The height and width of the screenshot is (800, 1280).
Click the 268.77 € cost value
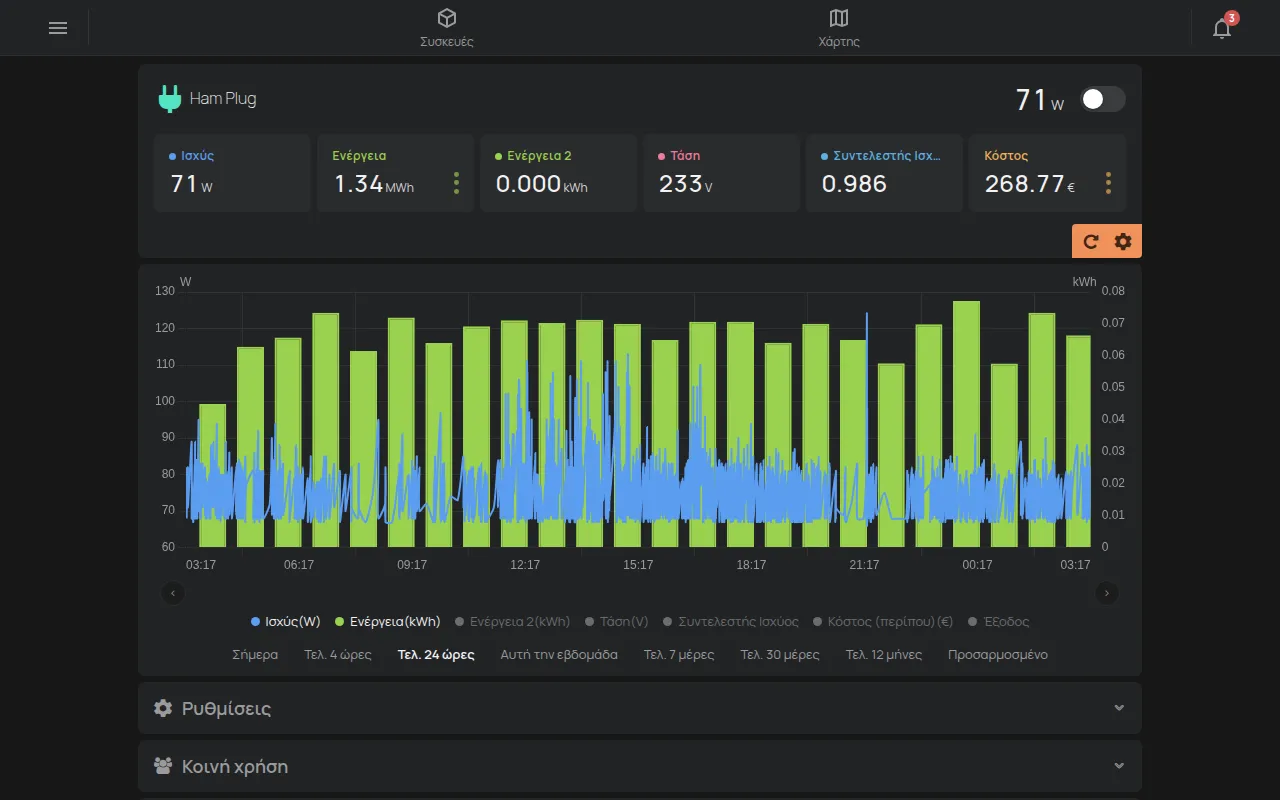coord(1030,184)
